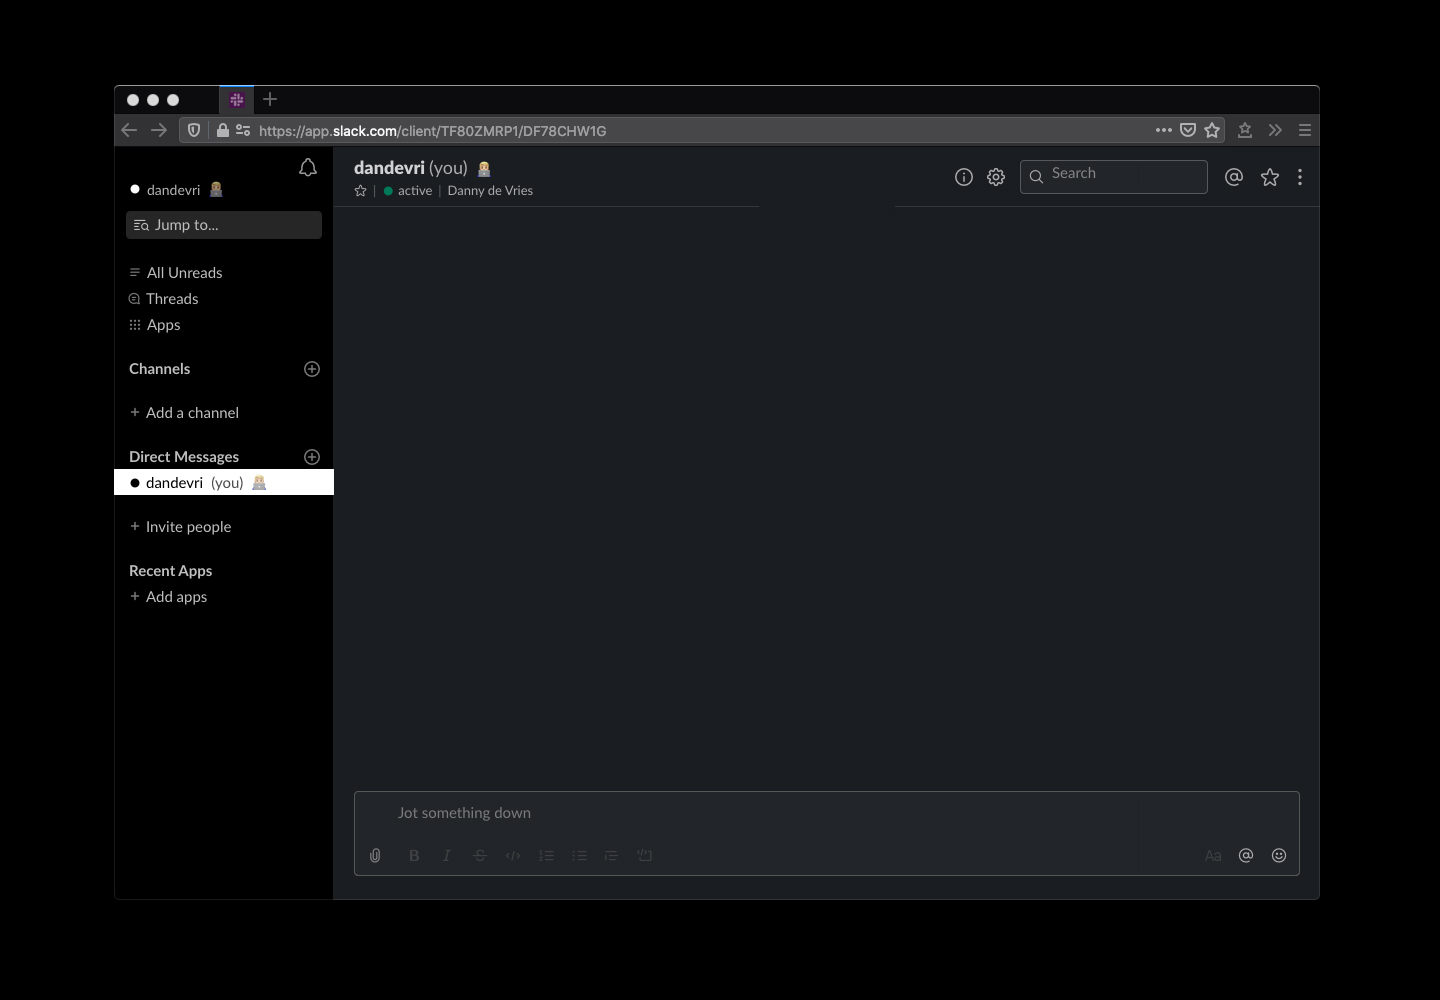
Task: Save page to Pocket
Action: (x=1188, y=130)
